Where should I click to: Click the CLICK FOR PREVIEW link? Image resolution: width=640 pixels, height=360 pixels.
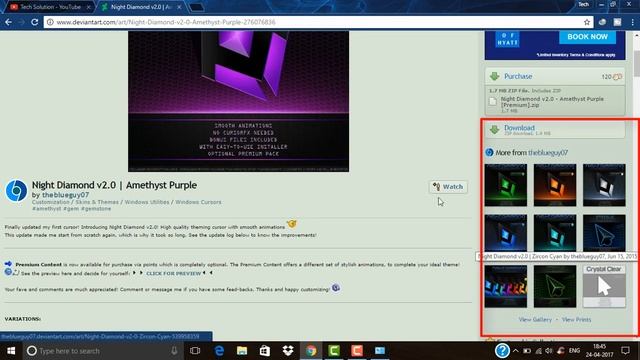point(173,273)
